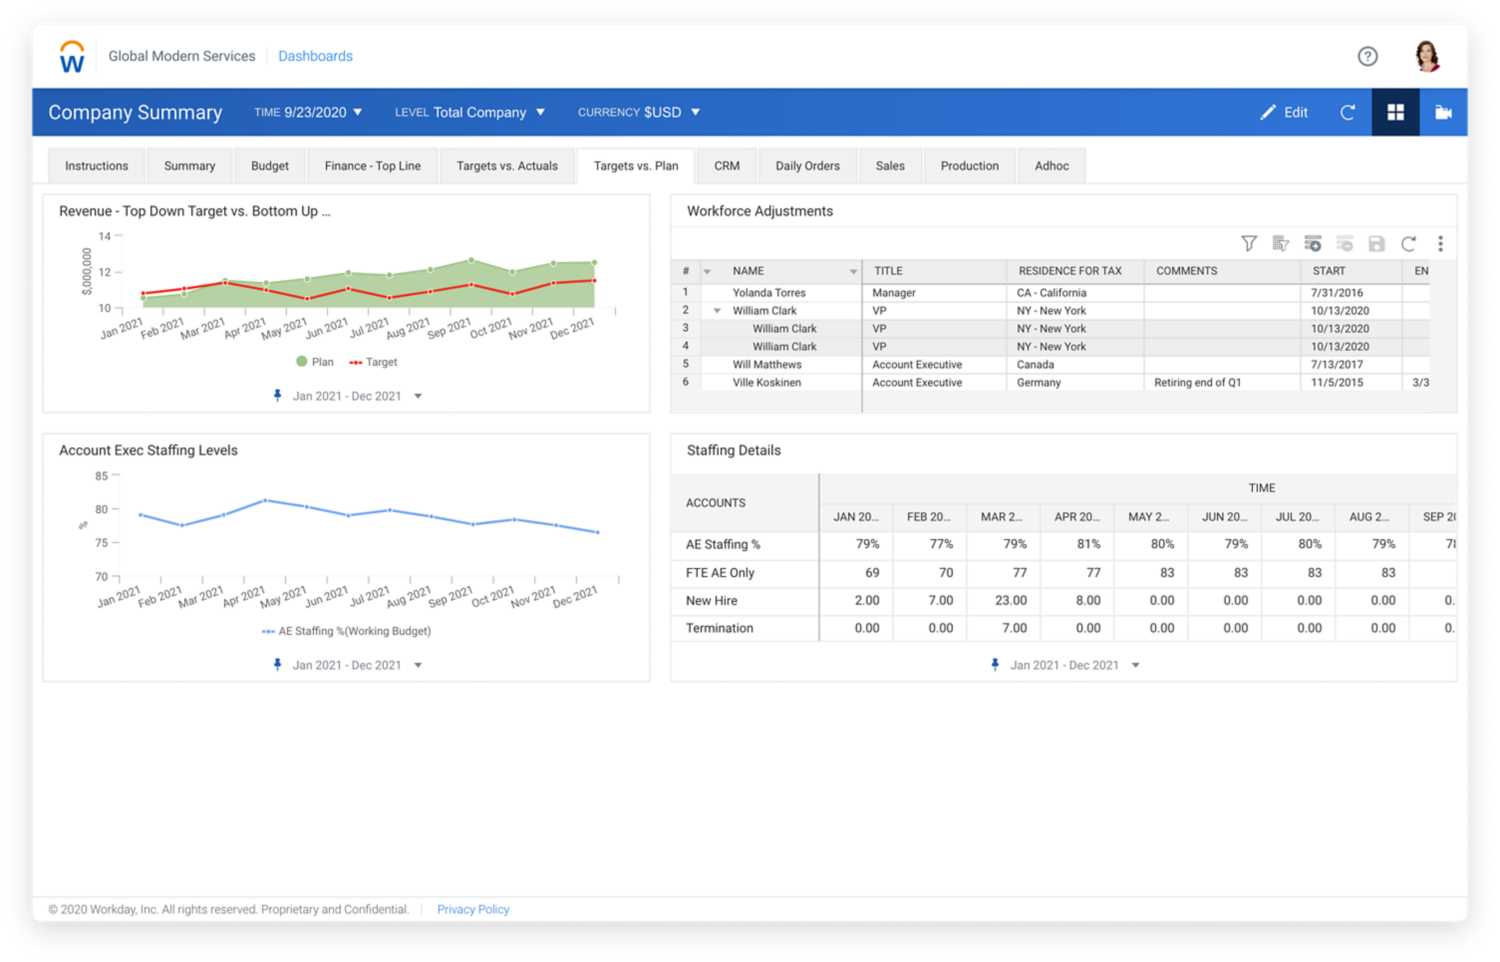
Task: Click the user profile avatar
Action: pyautogui.click(x=1427, y=56)
